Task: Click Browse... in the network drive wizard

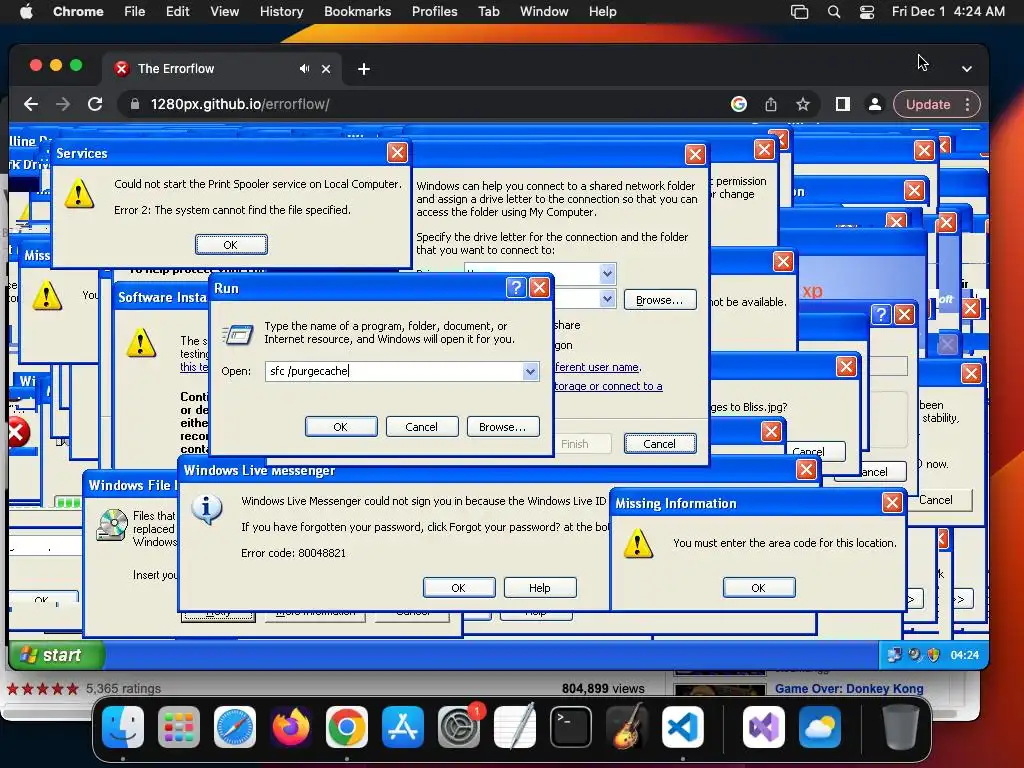Action: pyautogui.click(x=660, y=300)
